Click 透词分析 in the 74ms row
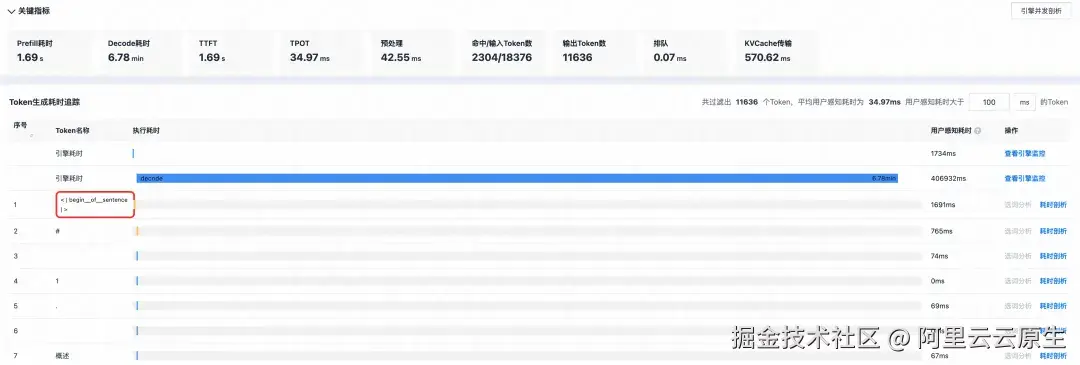Viewport: 1080px width, 365px height. [1018, 256]
